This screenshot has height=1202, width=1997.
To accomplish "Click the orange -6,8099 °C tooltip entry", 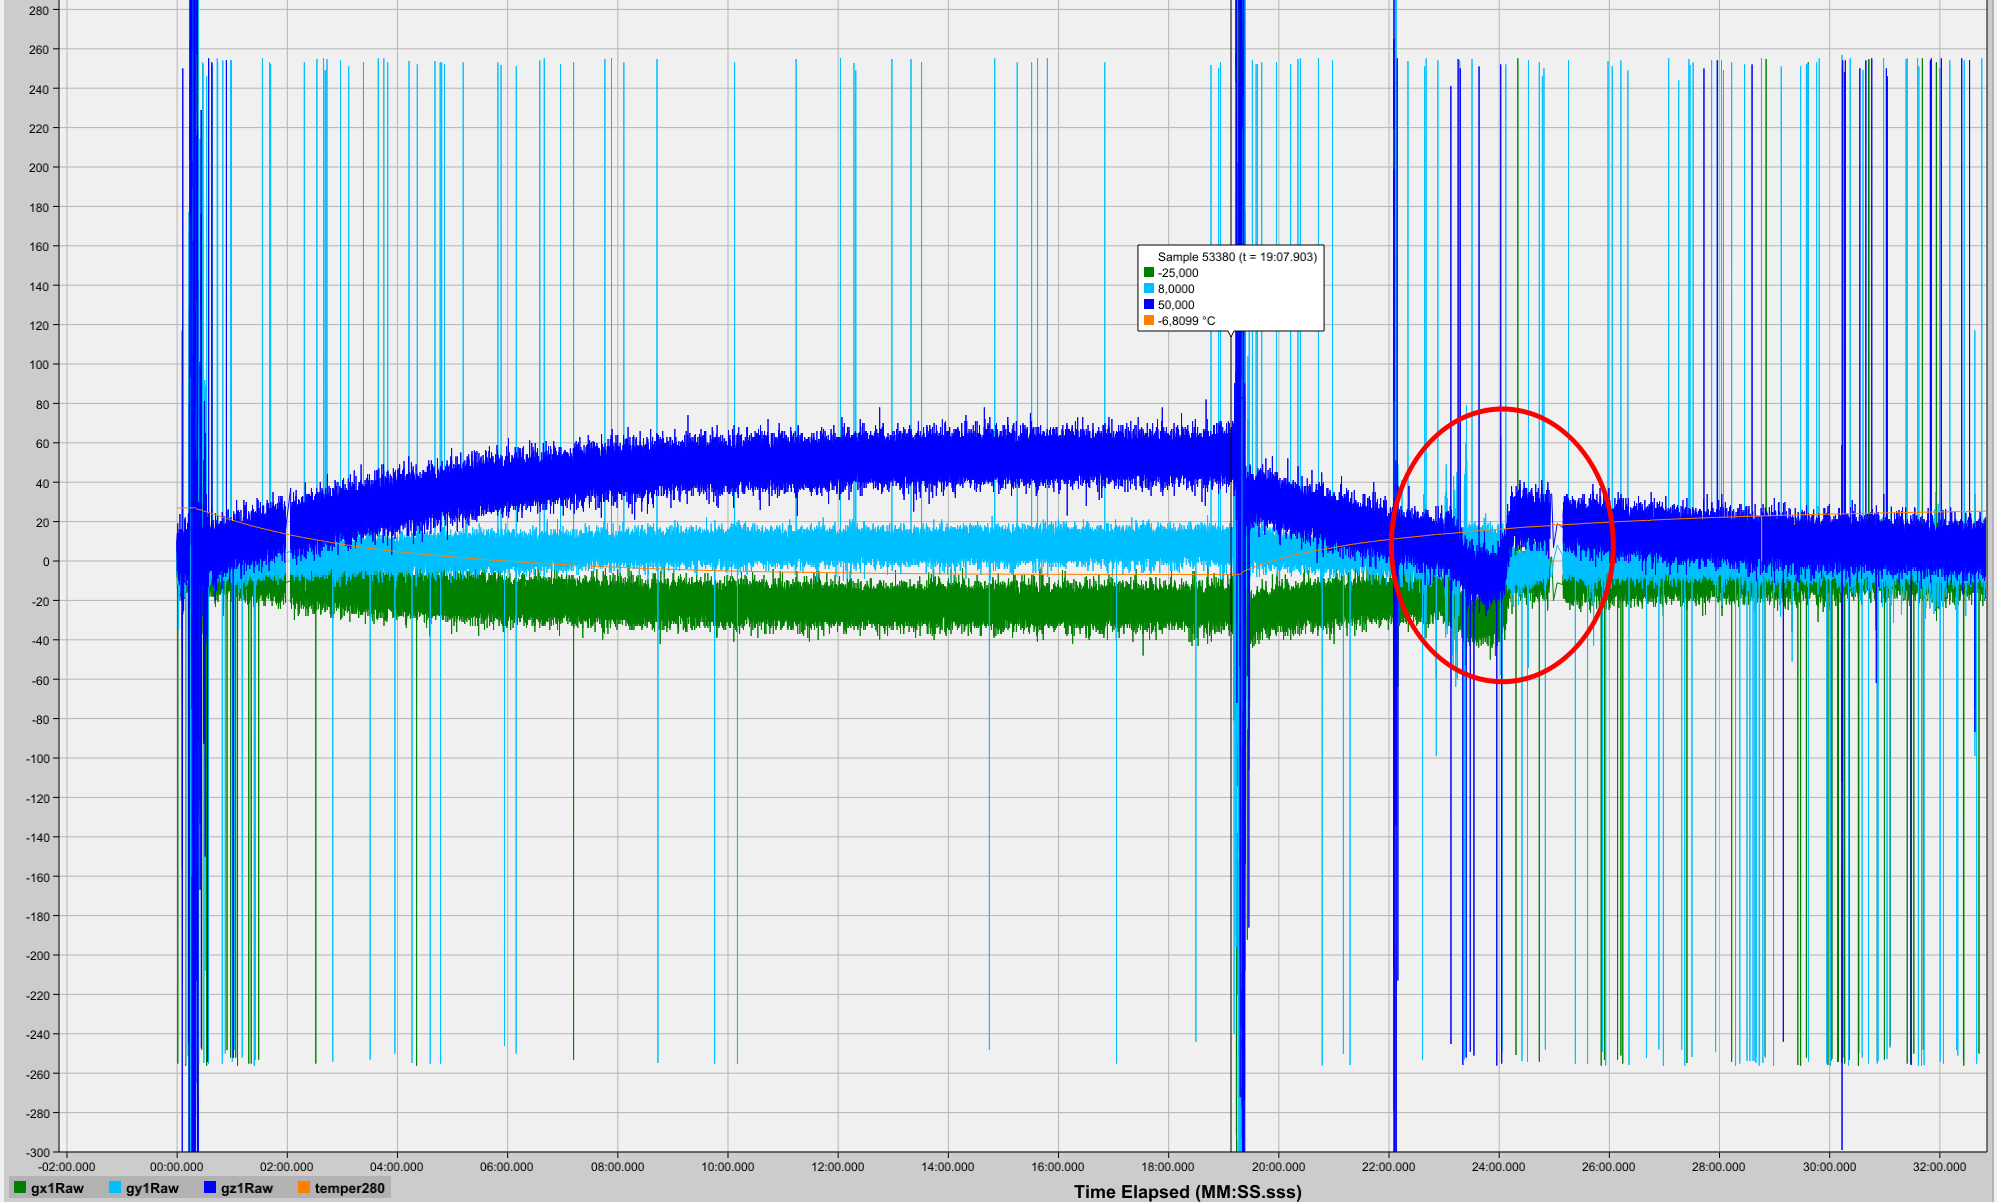I will pyautogui.click(x=1186, y=321).
